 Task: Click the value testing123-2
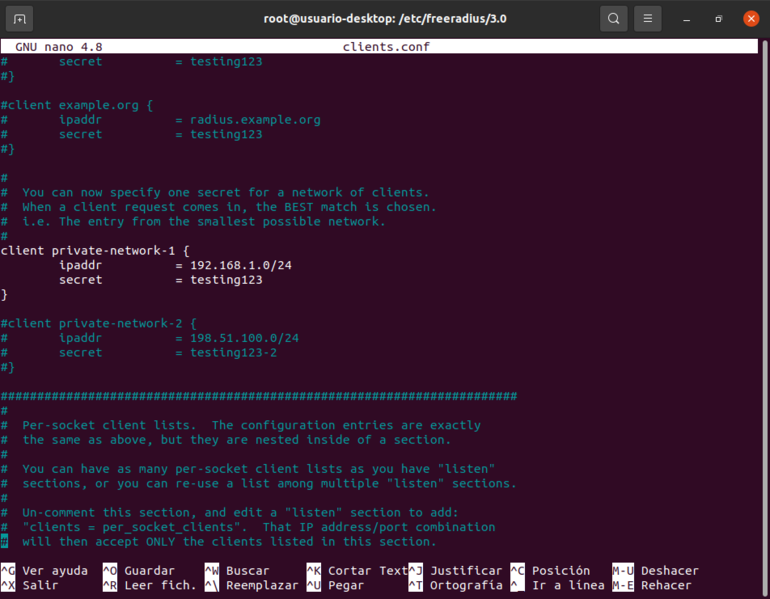(x=233, y=353)
